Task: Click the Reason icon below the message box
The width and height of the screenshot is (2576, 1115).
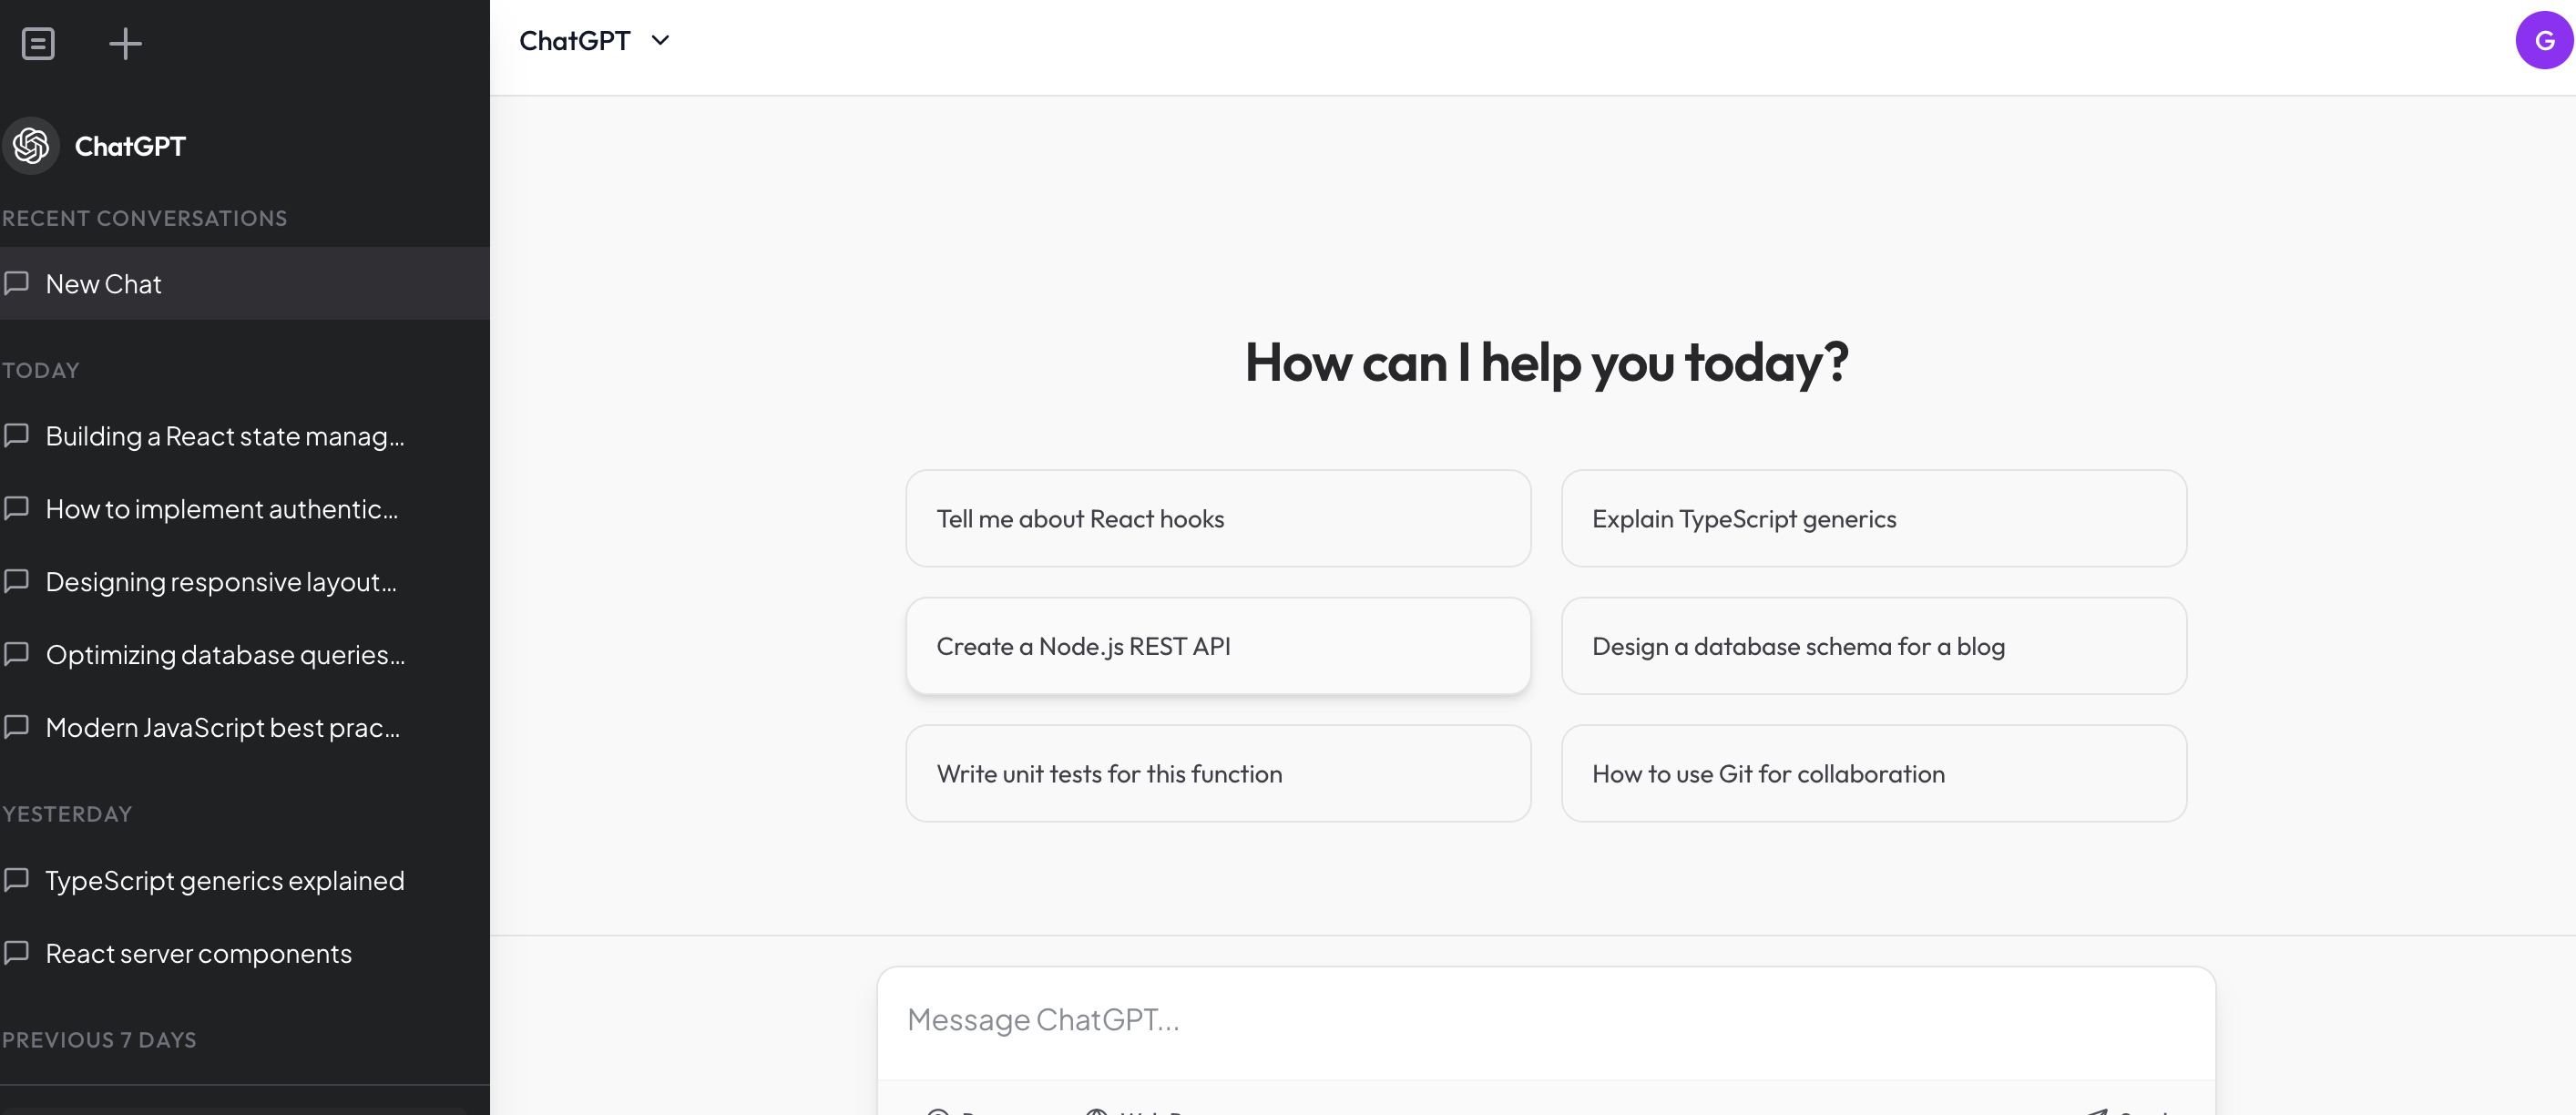Action: pos(938,1112)
